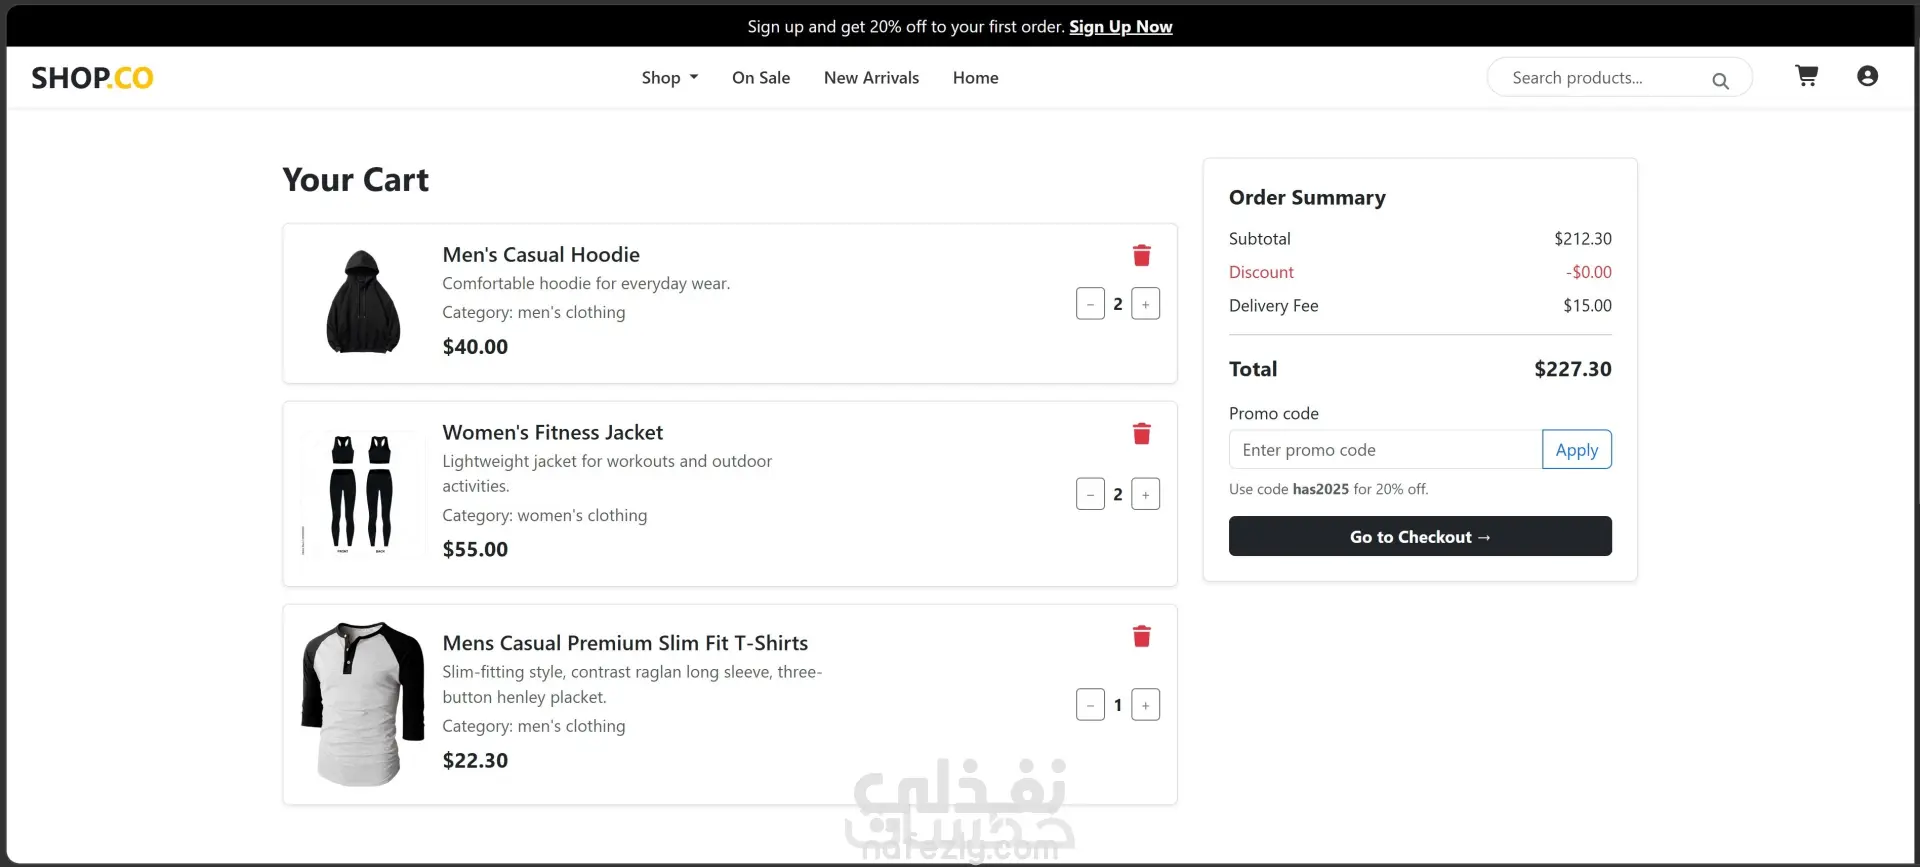1920x867 pixels.
Task: Expand the Shop dropdown menu
Action: point(670,78)
